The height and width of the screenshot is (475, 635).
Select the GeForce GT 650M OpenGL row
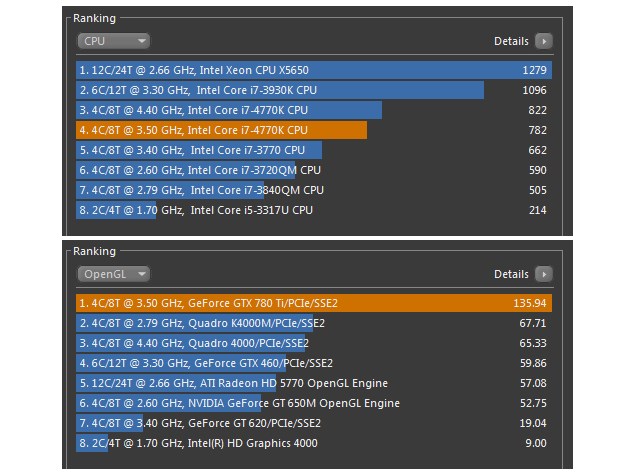pyautogui.click(x=314, y=403)
